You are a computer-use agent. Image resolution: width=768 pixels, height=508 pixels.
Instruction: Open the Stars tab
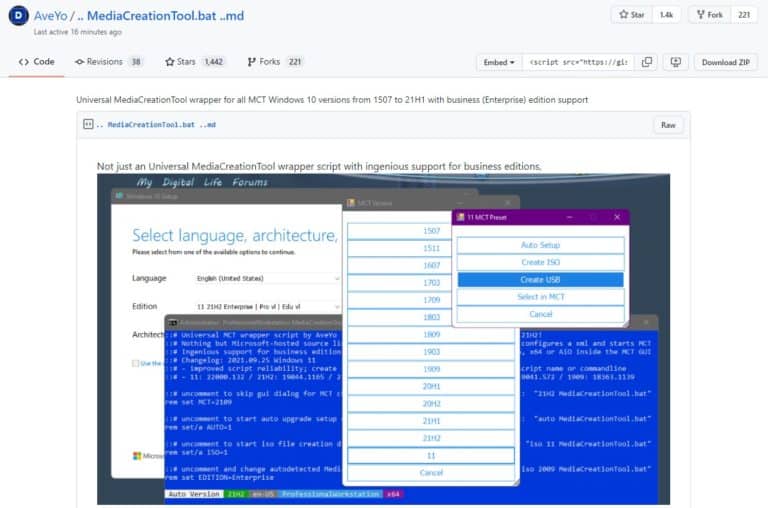coord(195,62)
